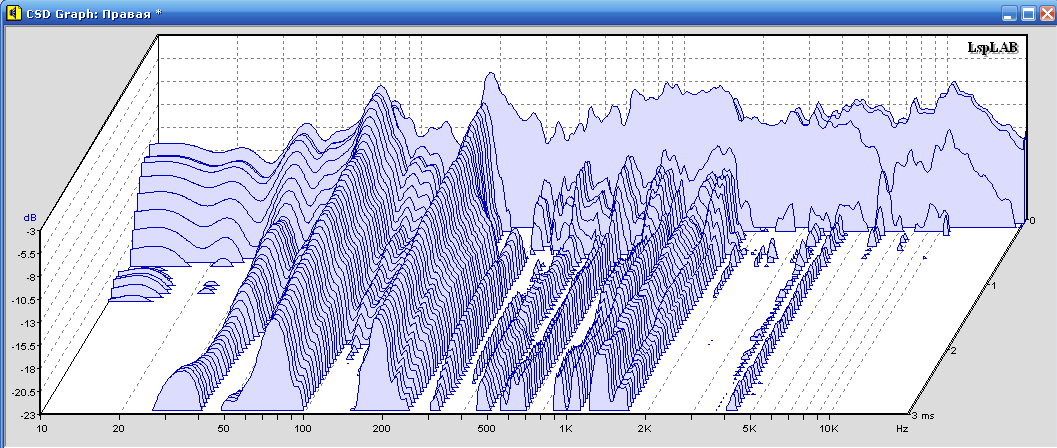Maximize the CSD Graph window
1057x448 pixels.
[1028, 13]
